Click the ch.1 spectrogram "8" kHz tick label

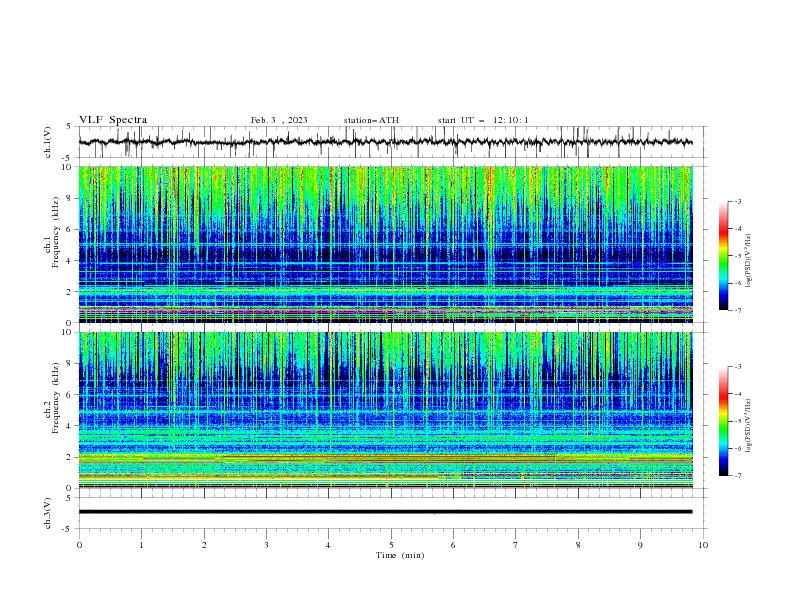[x=69, y=198]
